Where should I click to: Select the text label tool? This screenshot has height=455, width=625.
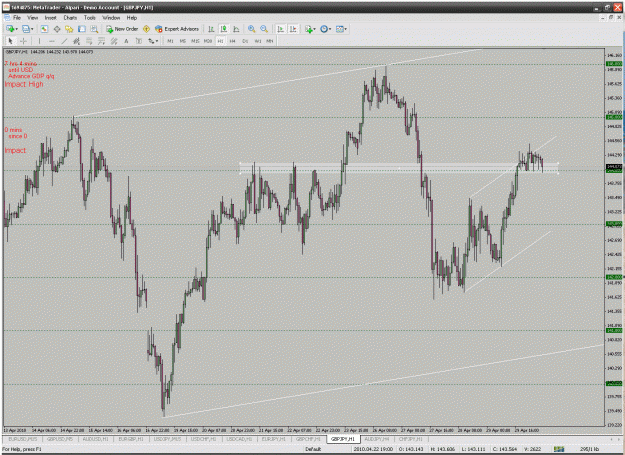pyautogui.click(x=139, y=41)
